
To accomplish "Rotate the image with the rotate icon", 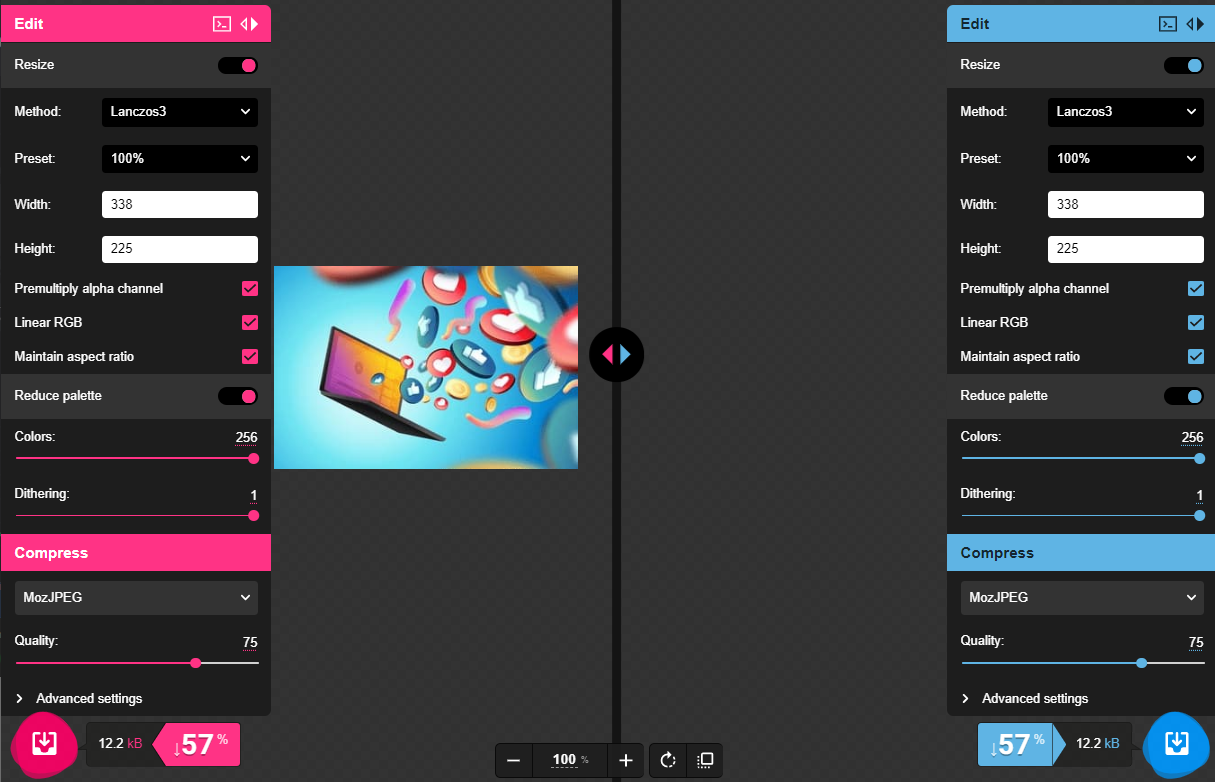I will 668,760.
